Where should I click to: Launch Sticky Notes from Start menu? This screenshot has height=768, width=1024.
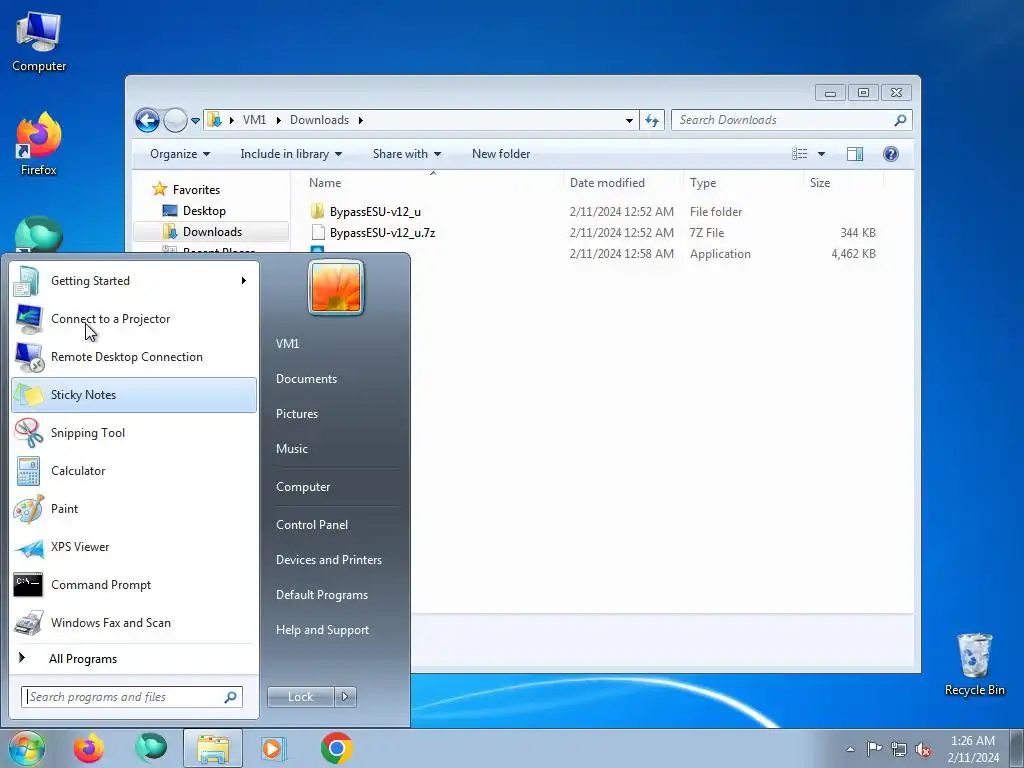(x=134, y=394)
